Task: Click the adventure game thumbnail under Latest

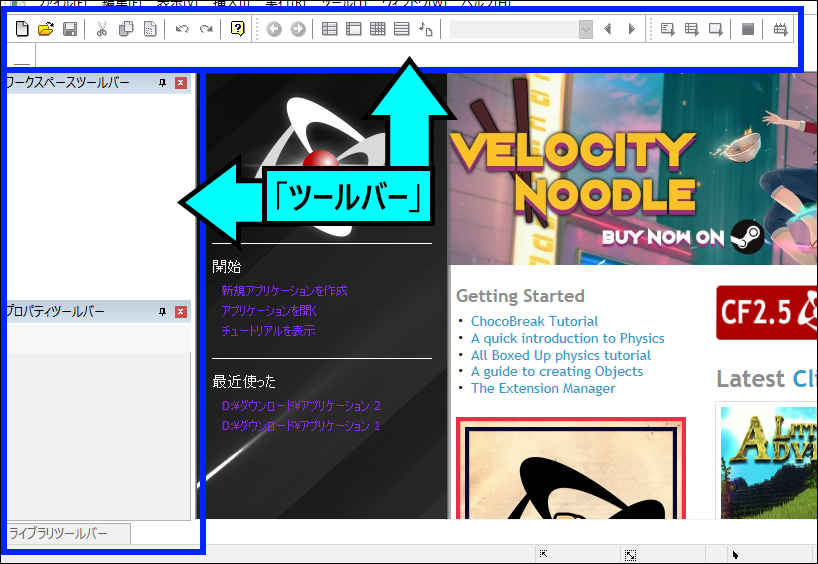Action: pos(769,463)
